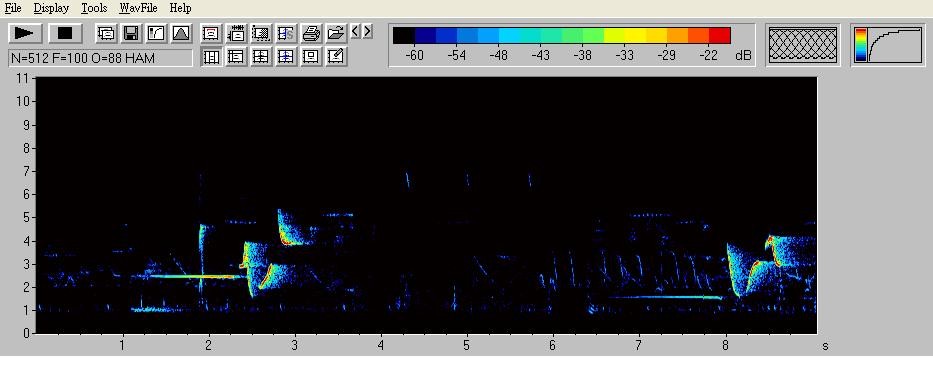
Task: Click the pencil edit annotation icon
Action: pos(336,57)
